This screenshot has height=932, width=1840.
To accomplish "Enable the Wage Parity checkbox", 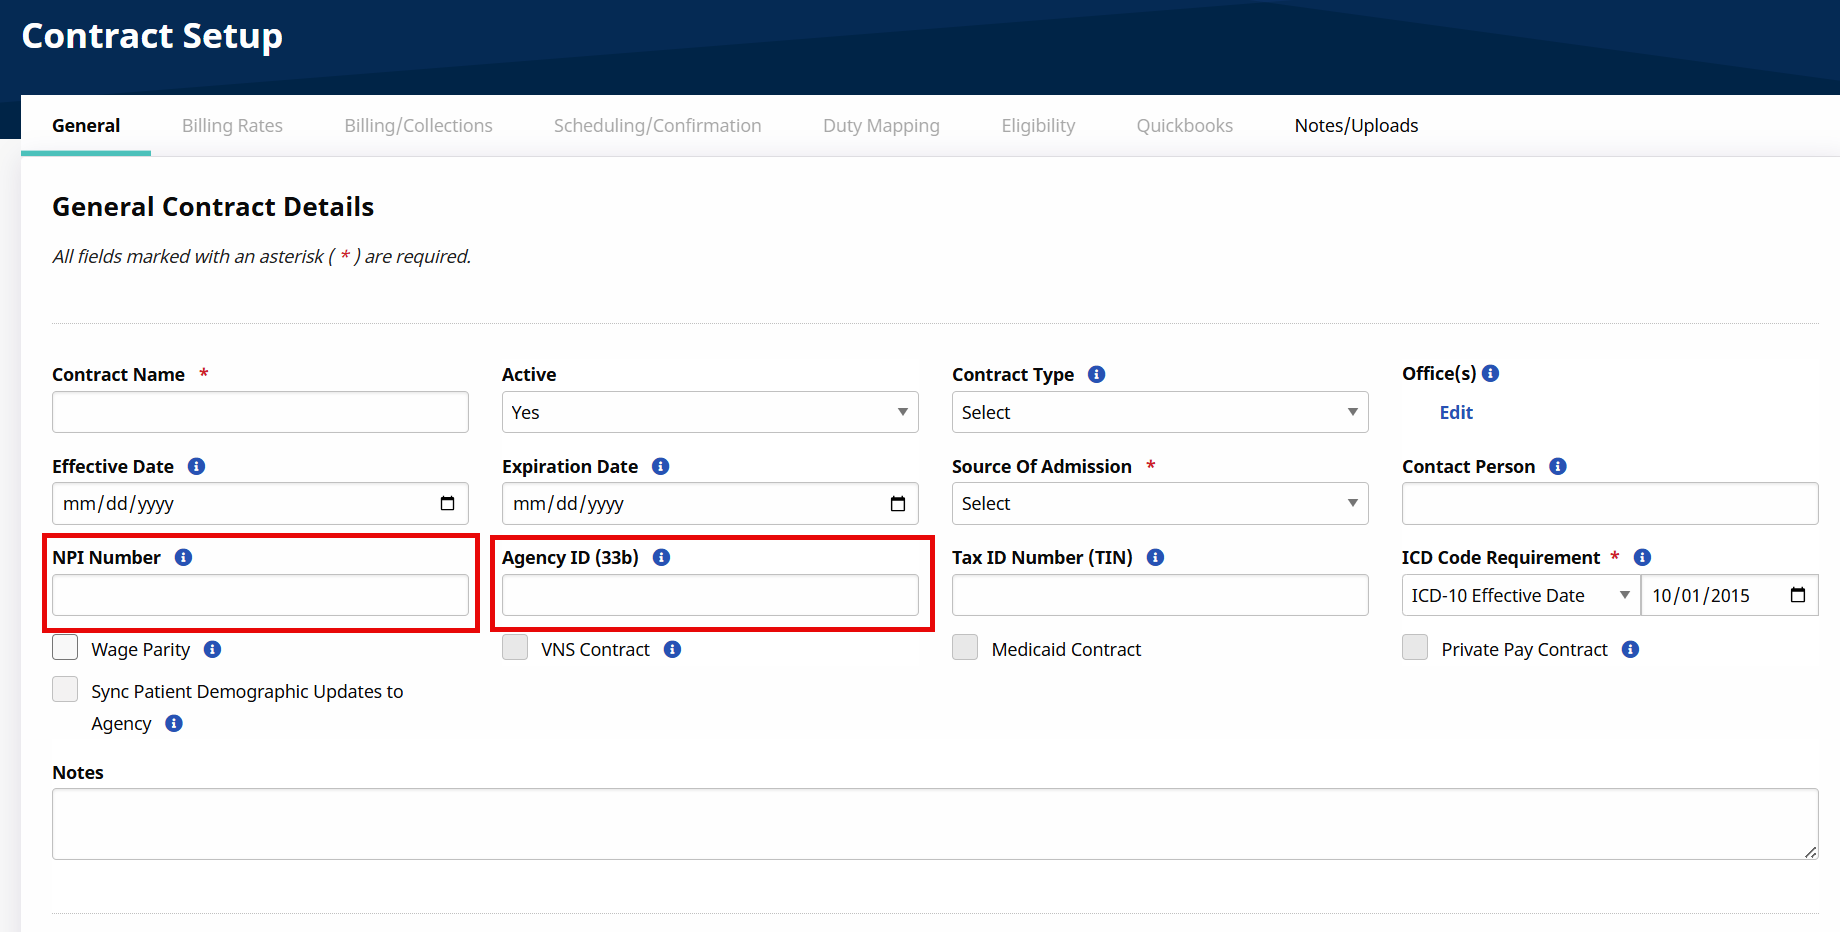I will (x=66, y=648).
